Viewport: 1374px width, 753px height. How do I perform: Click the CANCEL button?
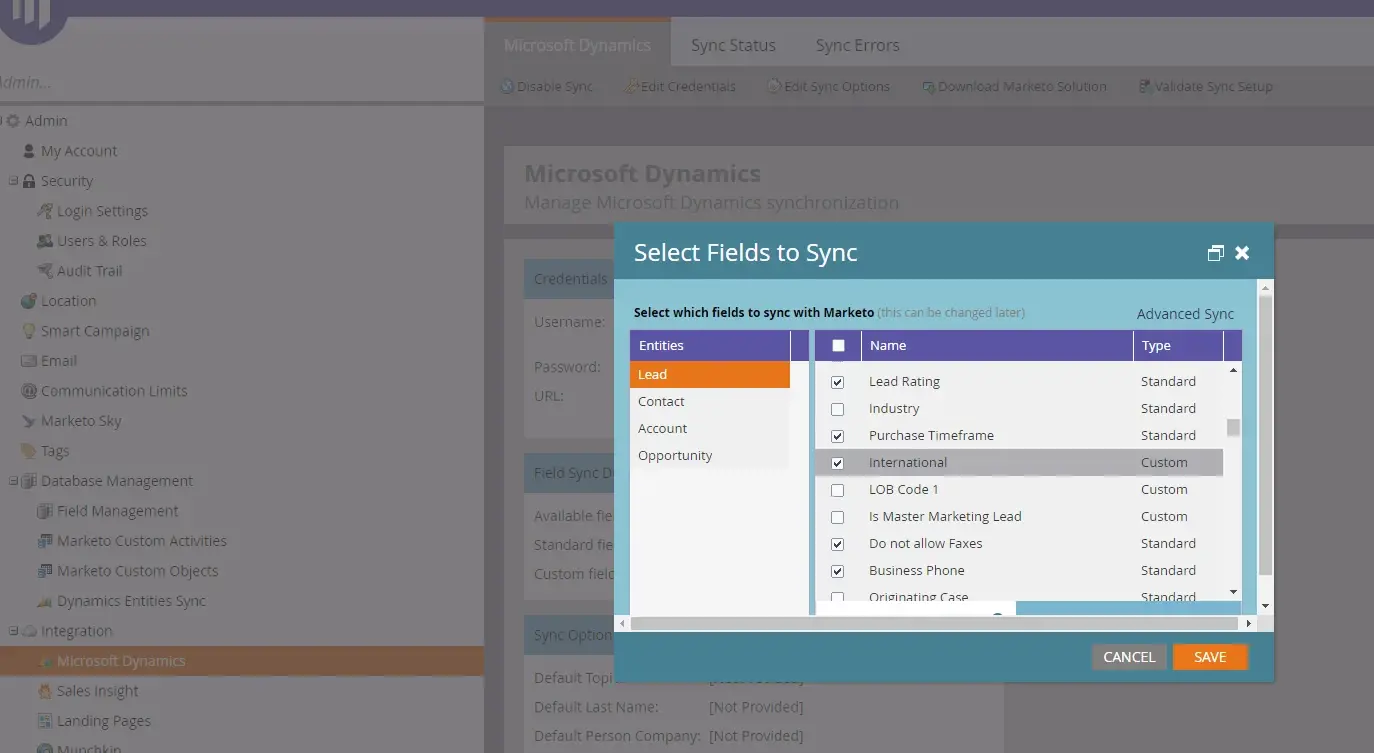click(x=1129, y=657)
